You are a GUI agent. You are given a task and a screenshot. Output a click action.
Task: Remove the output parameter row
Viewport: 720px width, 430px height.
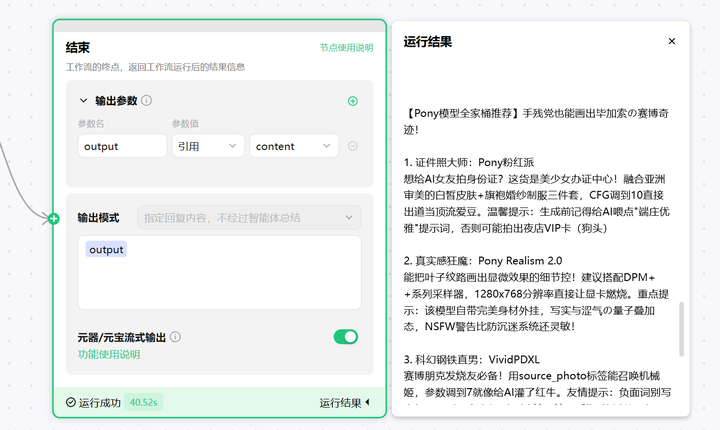coord(353,146)
